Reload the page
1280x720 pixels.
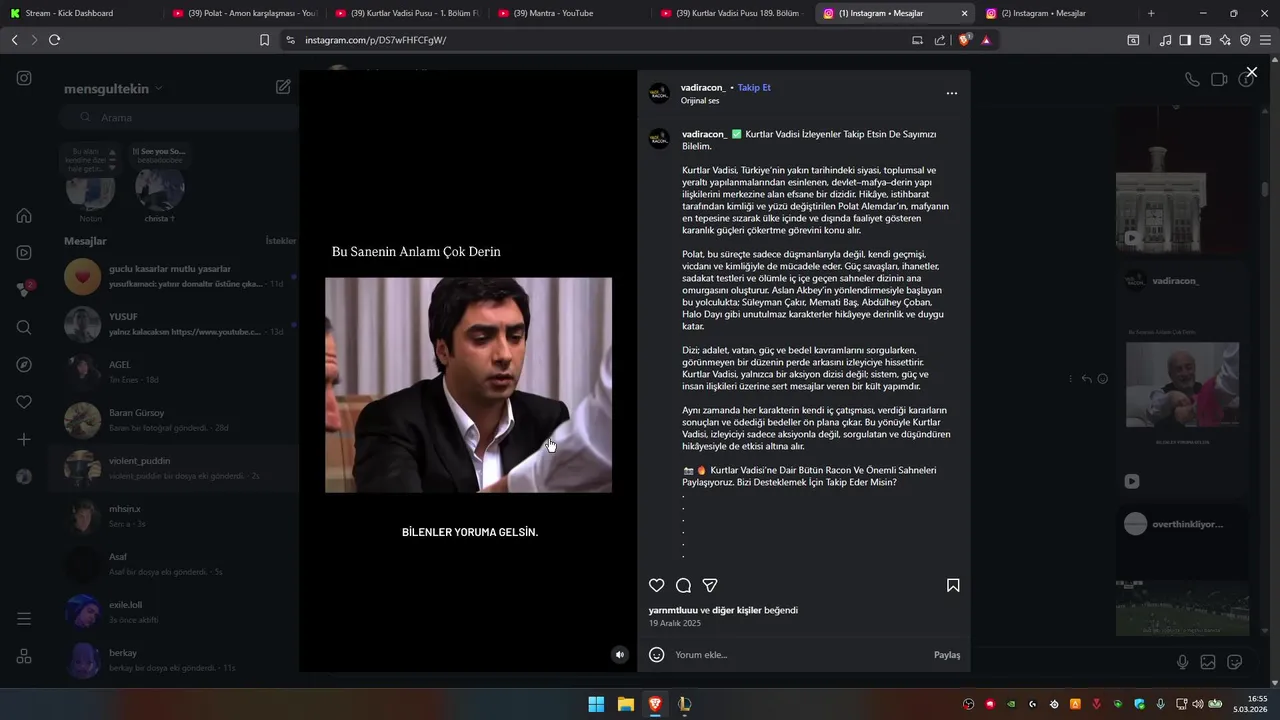point(54,40)
